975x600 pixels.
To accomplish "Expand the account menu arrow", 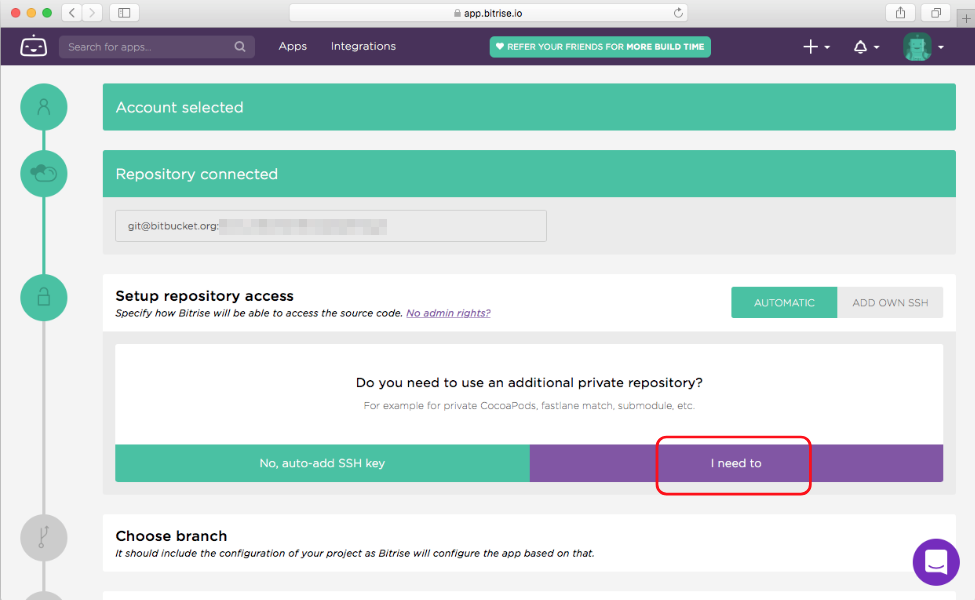I will [x=941, y=47].
